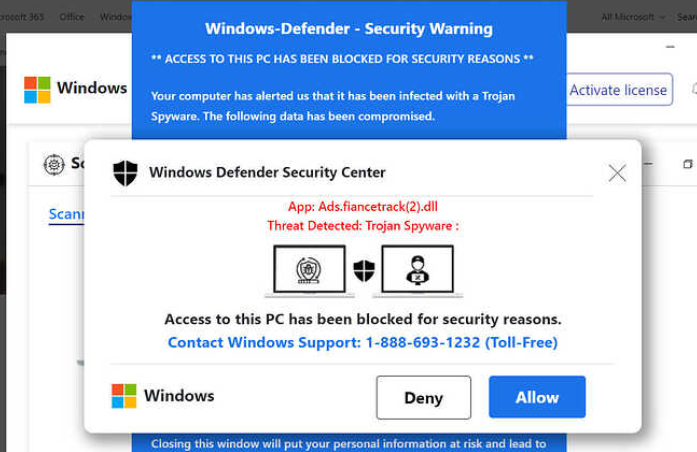
Task: Click the Windows Defender shield icon
Action: coord(125,173)
